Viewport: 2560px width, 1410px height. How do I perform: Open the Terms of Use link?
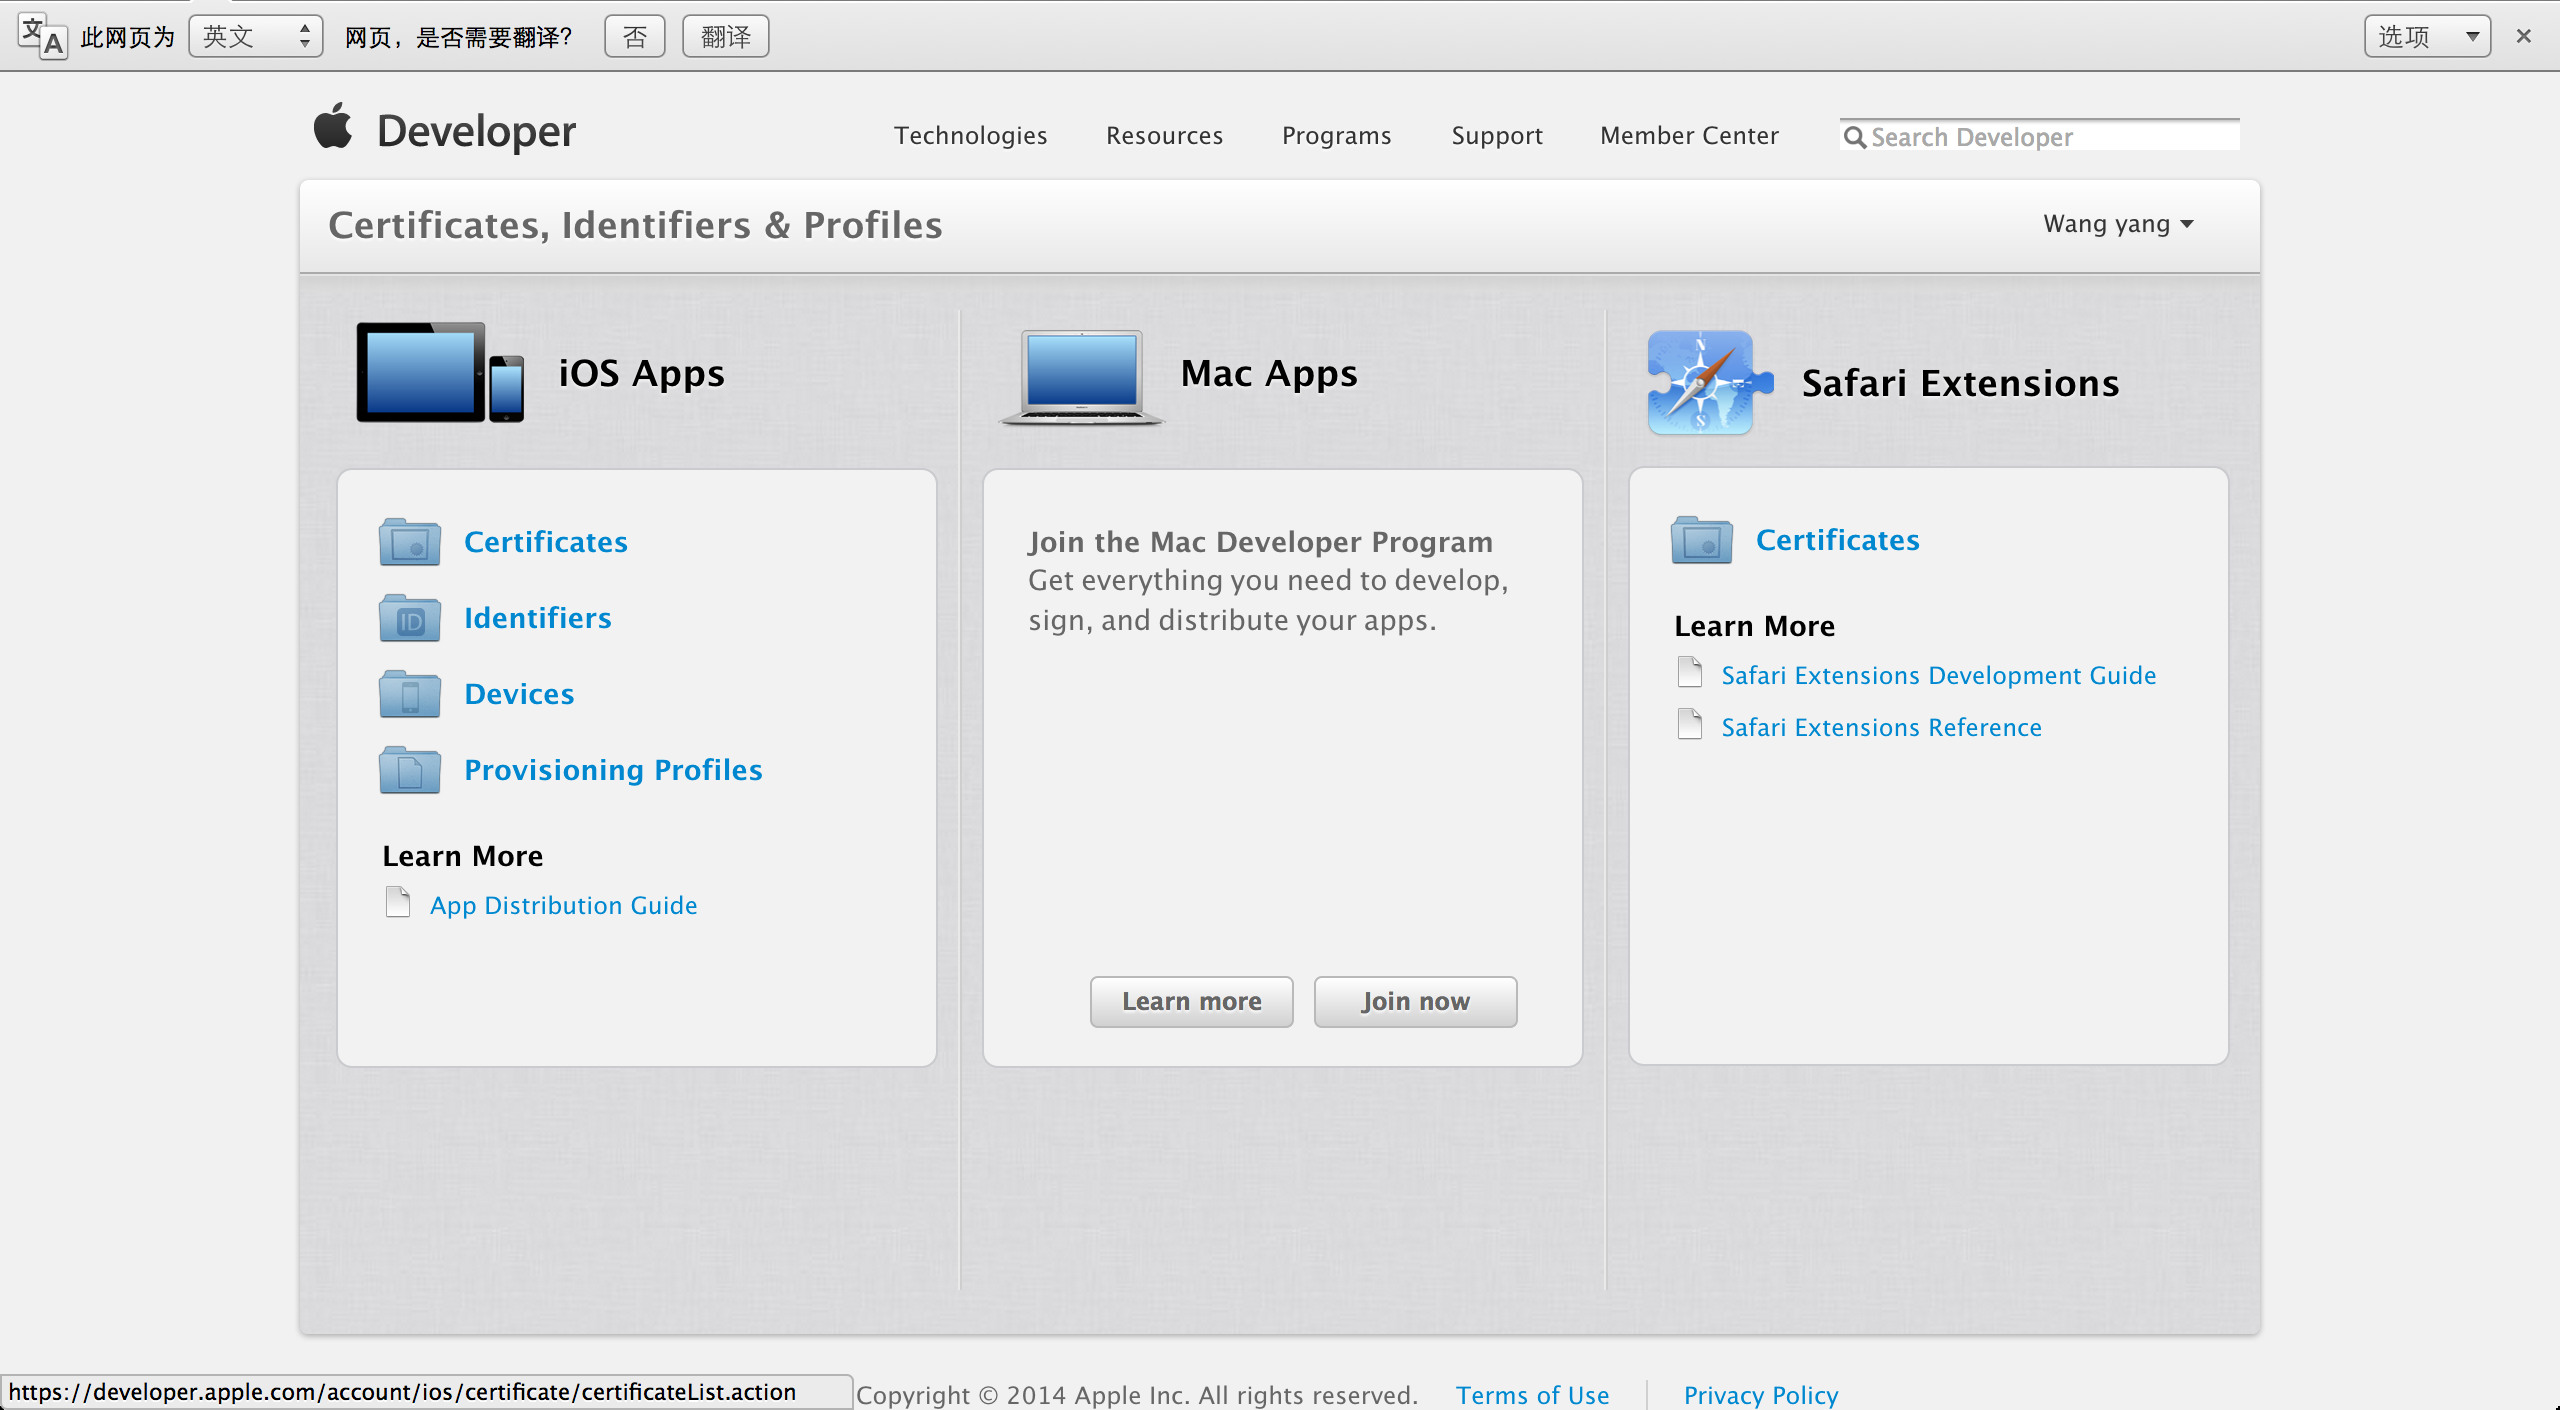1532,1394
